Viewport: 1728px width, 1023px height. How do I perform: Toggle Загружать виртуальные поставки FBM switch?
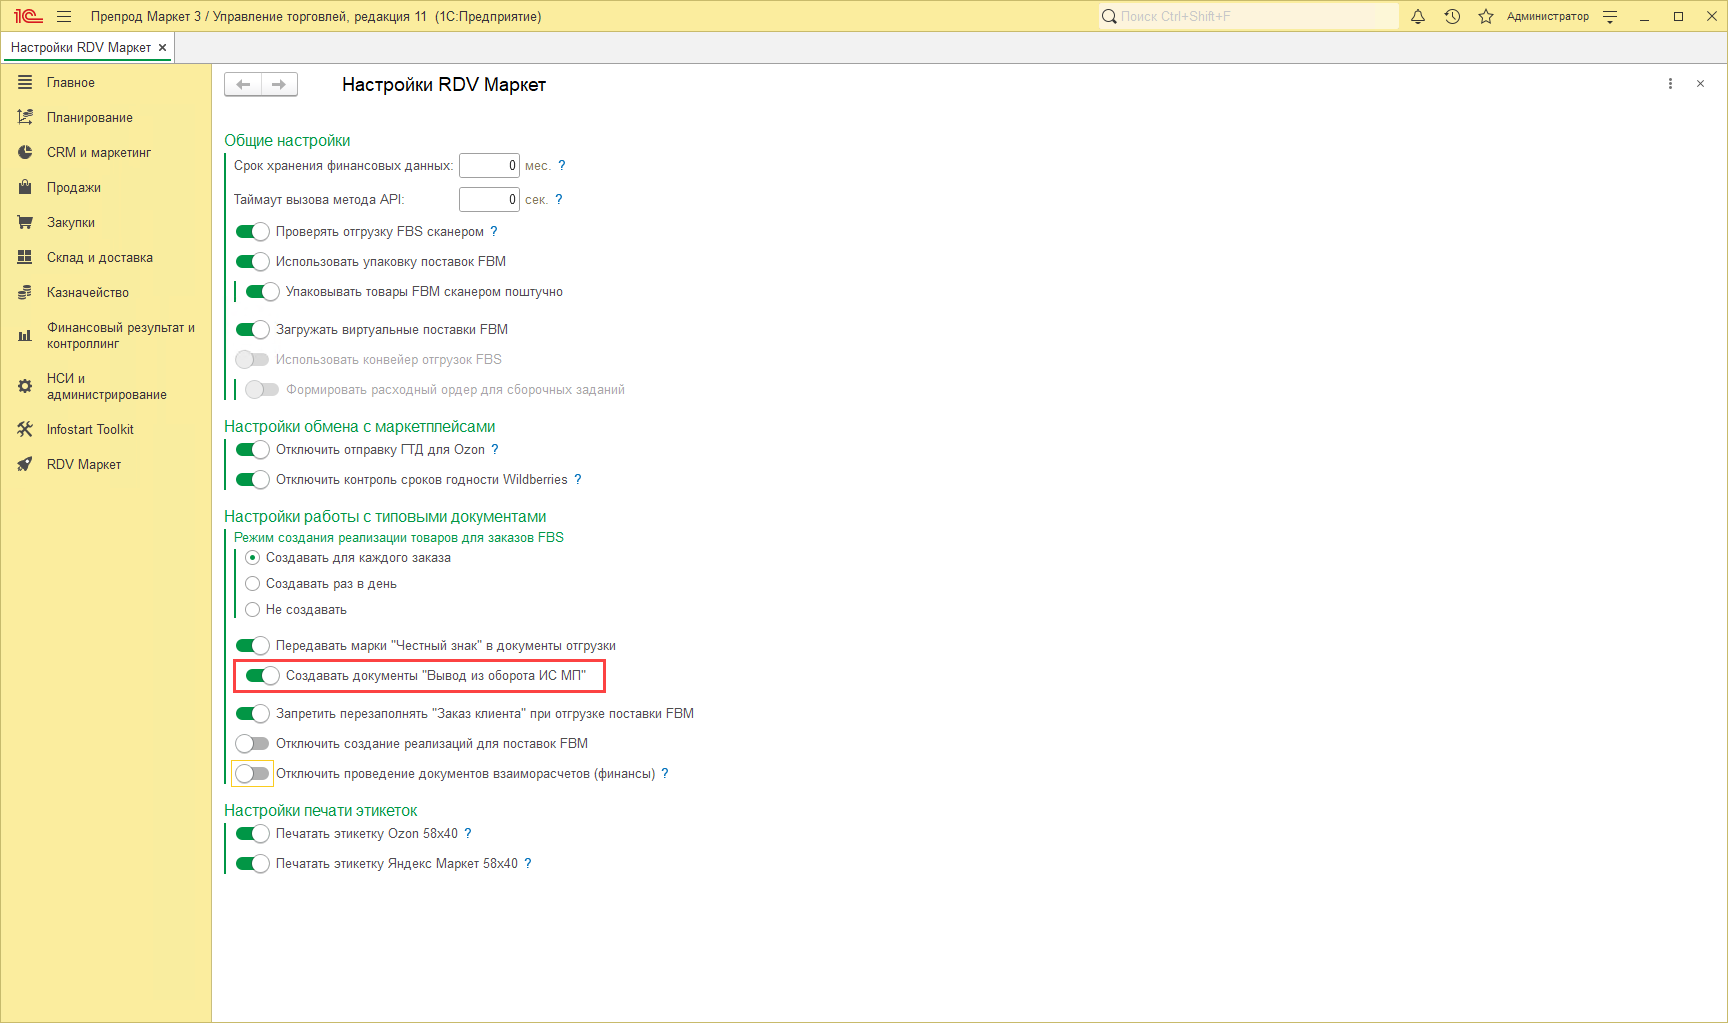click(x=252, y=329)
